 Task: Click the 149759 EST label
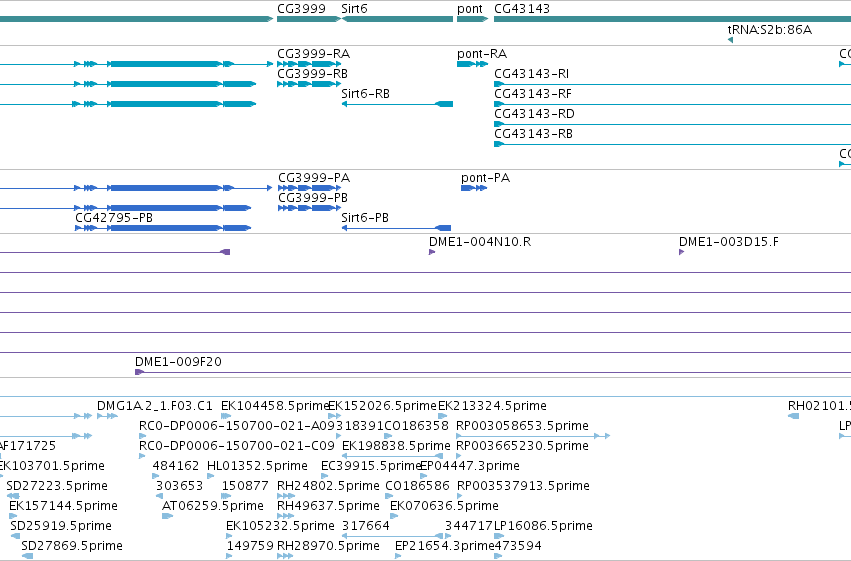pos(250,546)
